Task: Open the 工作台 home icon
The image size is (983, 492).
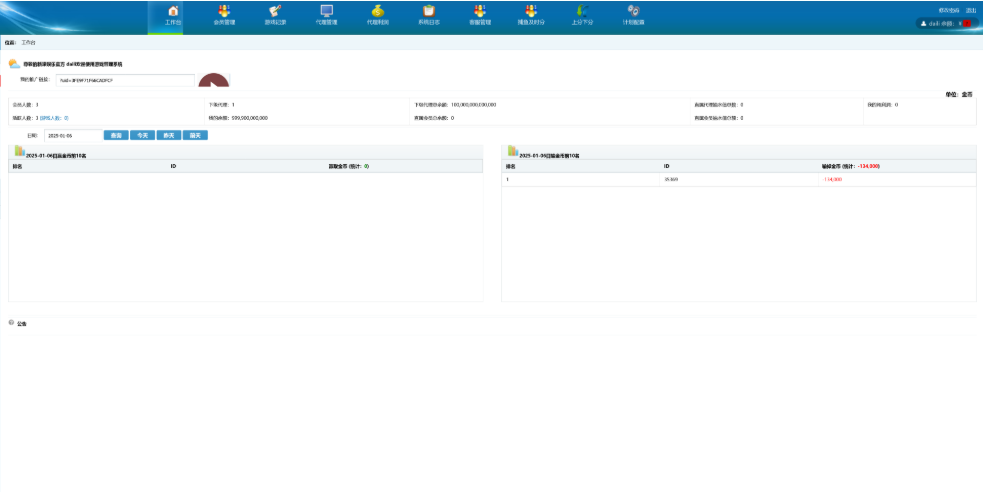Action: pos(173,11)
